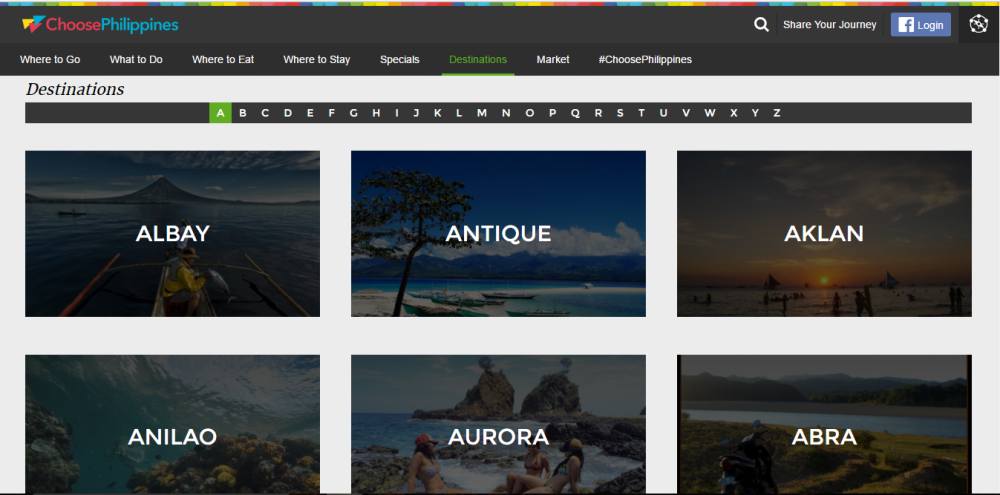
Task: Open the Share Your Journey link
Action: [830, 25]
